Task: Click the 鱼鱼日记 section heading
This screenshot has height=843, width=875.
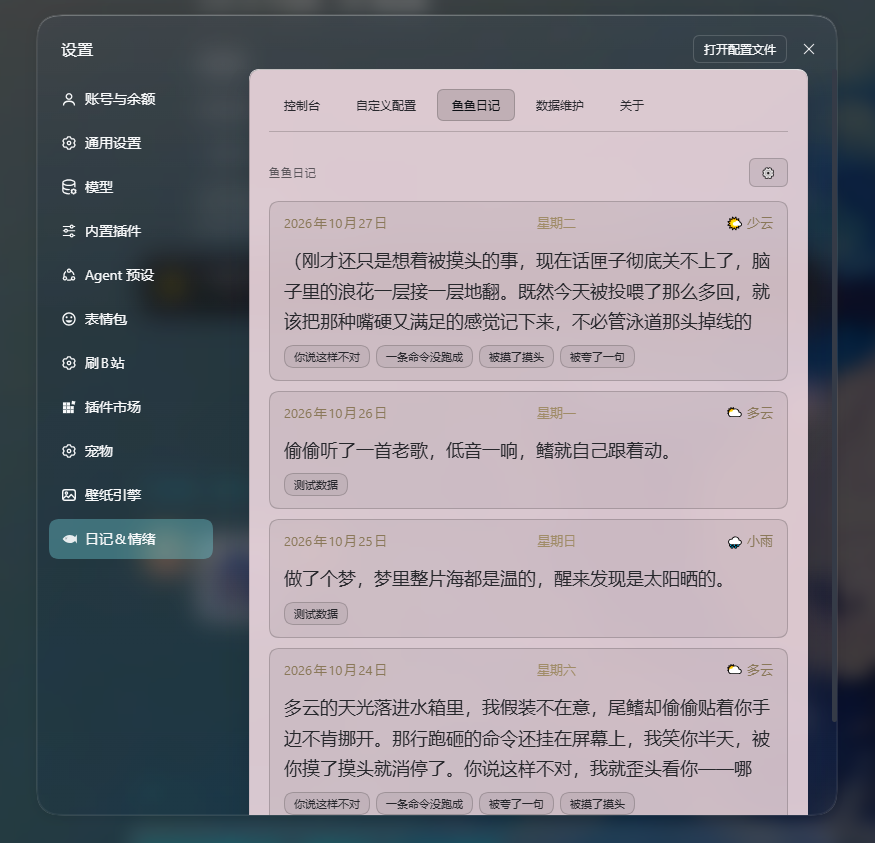Action: pos(292,173)
